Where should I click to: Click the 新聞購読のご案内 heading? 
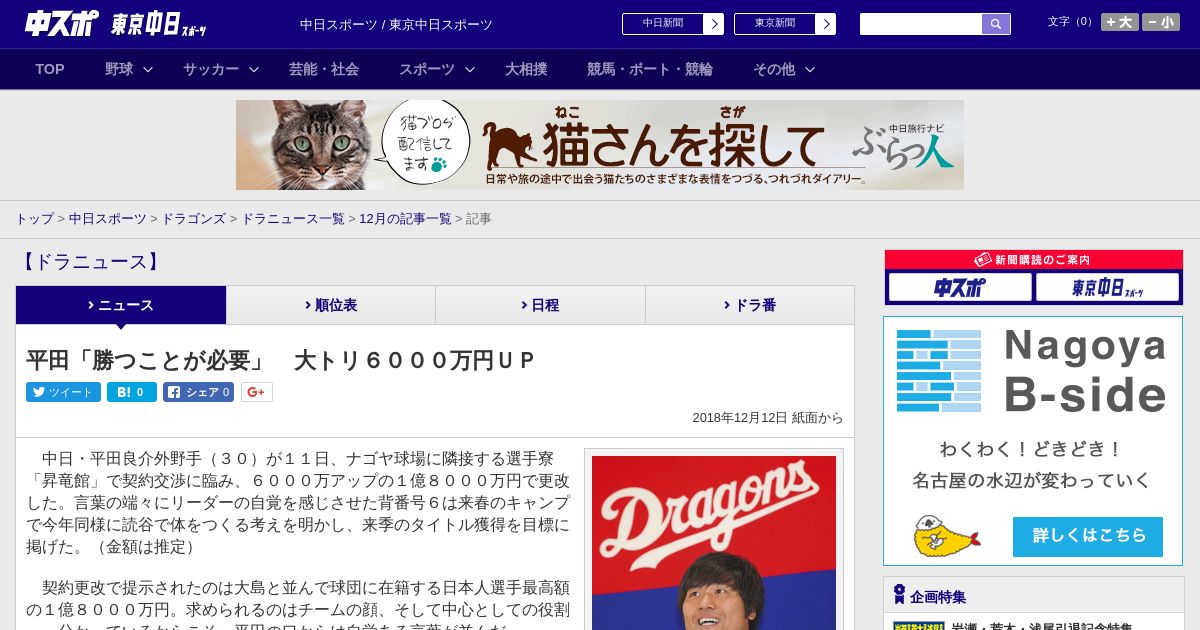(x=1034, y=259)
